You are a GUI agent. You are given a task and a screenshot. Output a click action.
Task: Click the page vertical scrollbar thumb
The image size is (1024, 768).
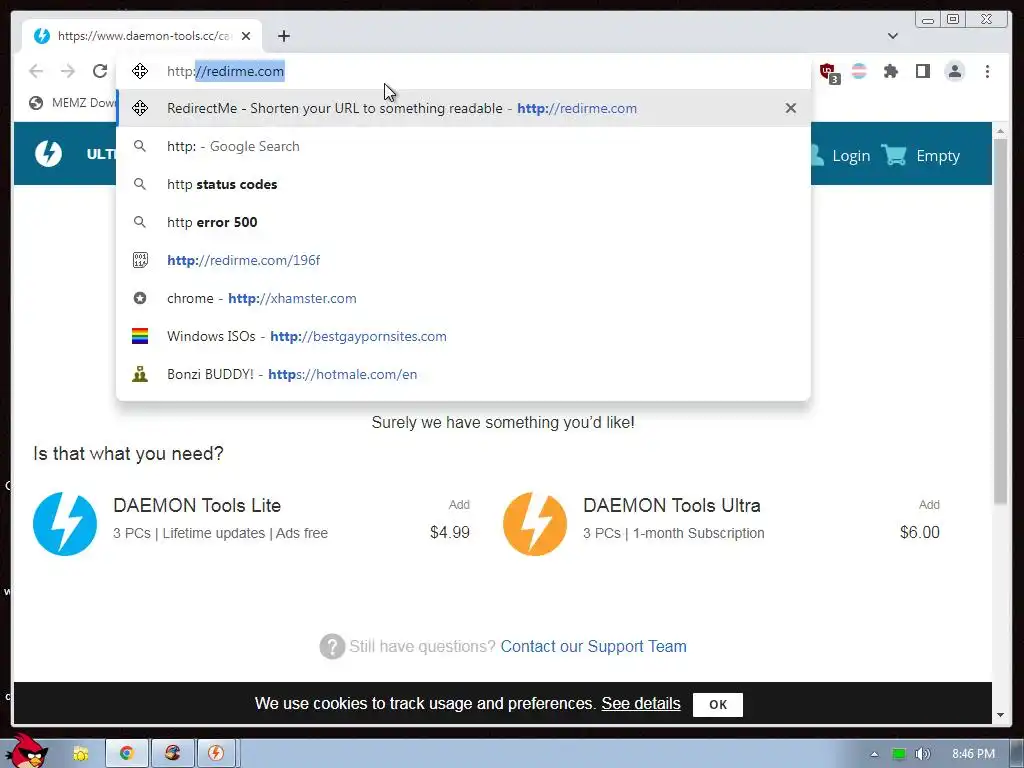point(1000,321)
